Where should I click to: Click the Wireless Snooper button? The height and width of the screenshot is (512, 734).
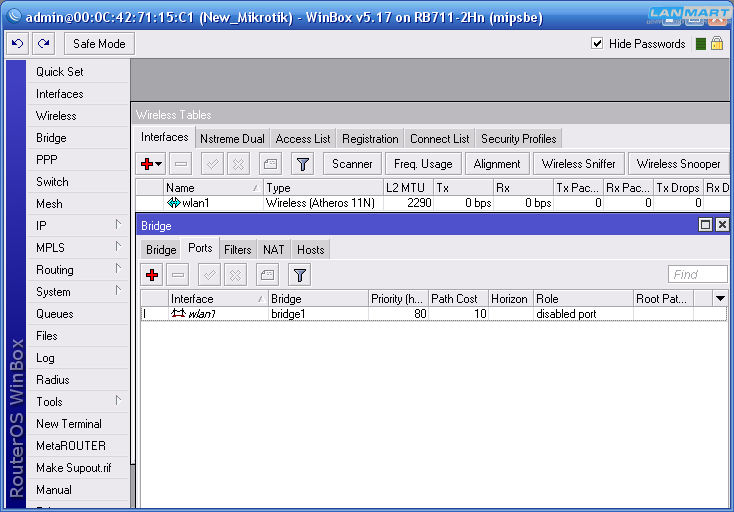point(678,164)
